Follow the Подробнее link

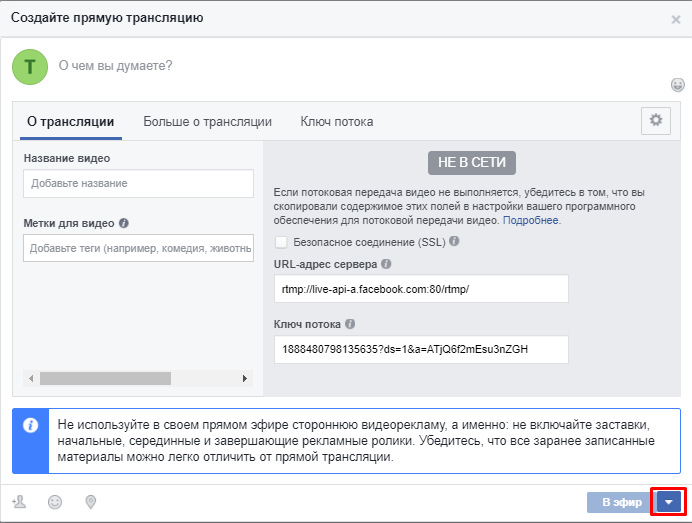(x=531, y=220)
